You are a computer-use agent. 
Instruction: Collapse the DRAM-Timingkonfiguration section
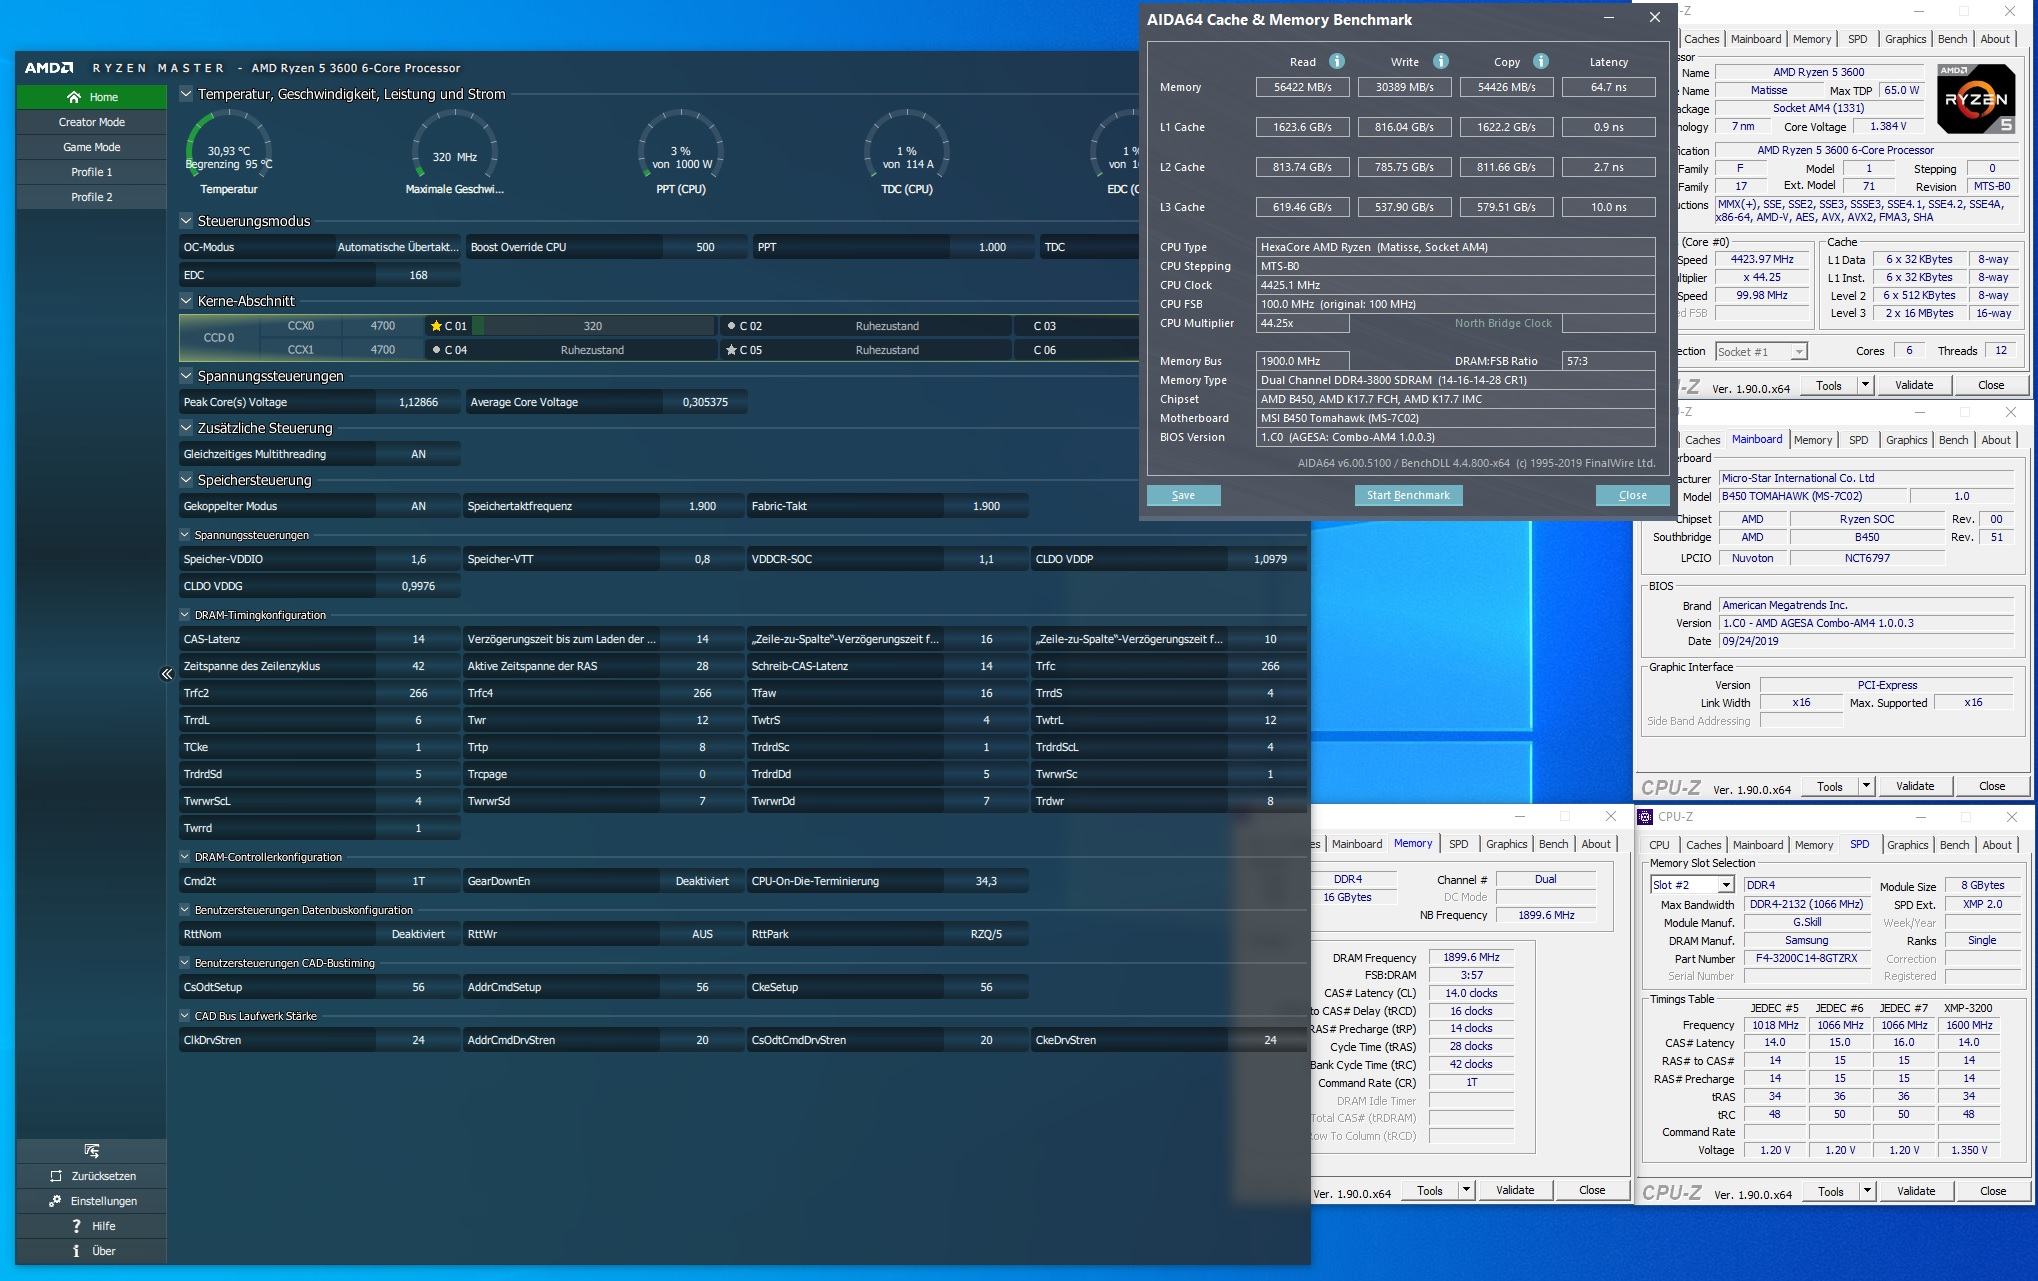tap(185, 615)
